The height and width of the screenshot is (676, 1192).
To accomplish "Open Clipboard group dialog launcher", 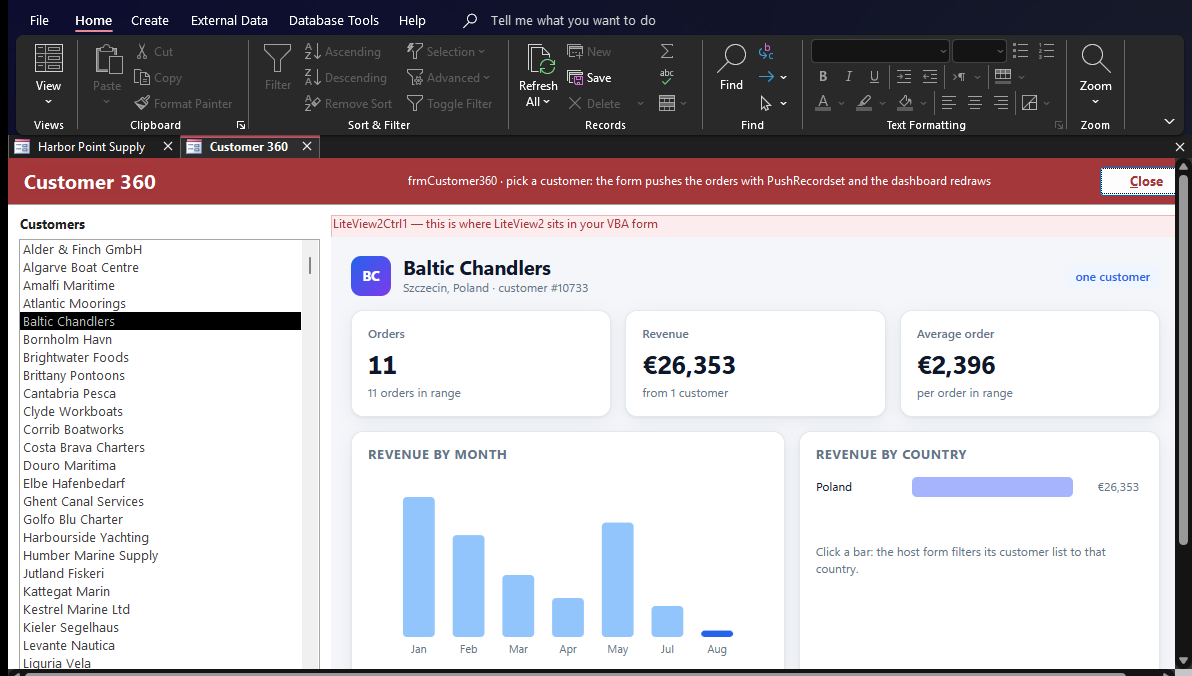I will point(241,125).
